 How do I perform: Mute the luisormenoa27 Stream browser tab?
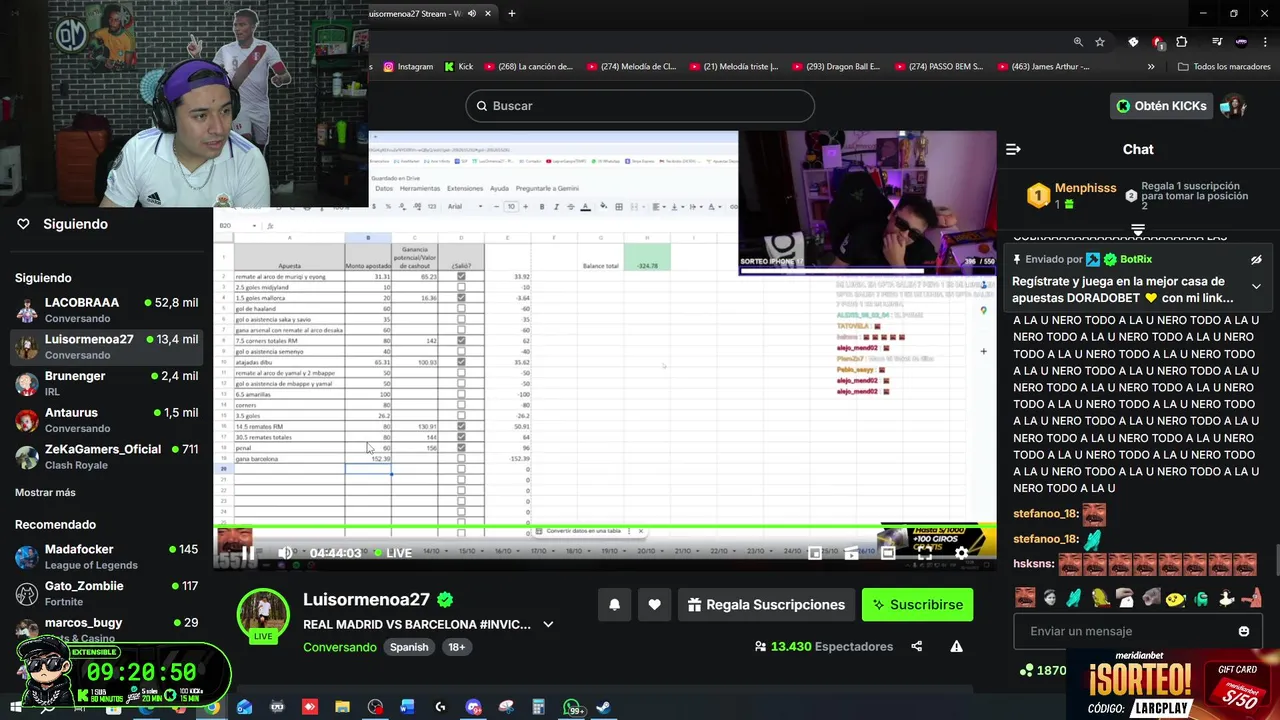point(471,14)
